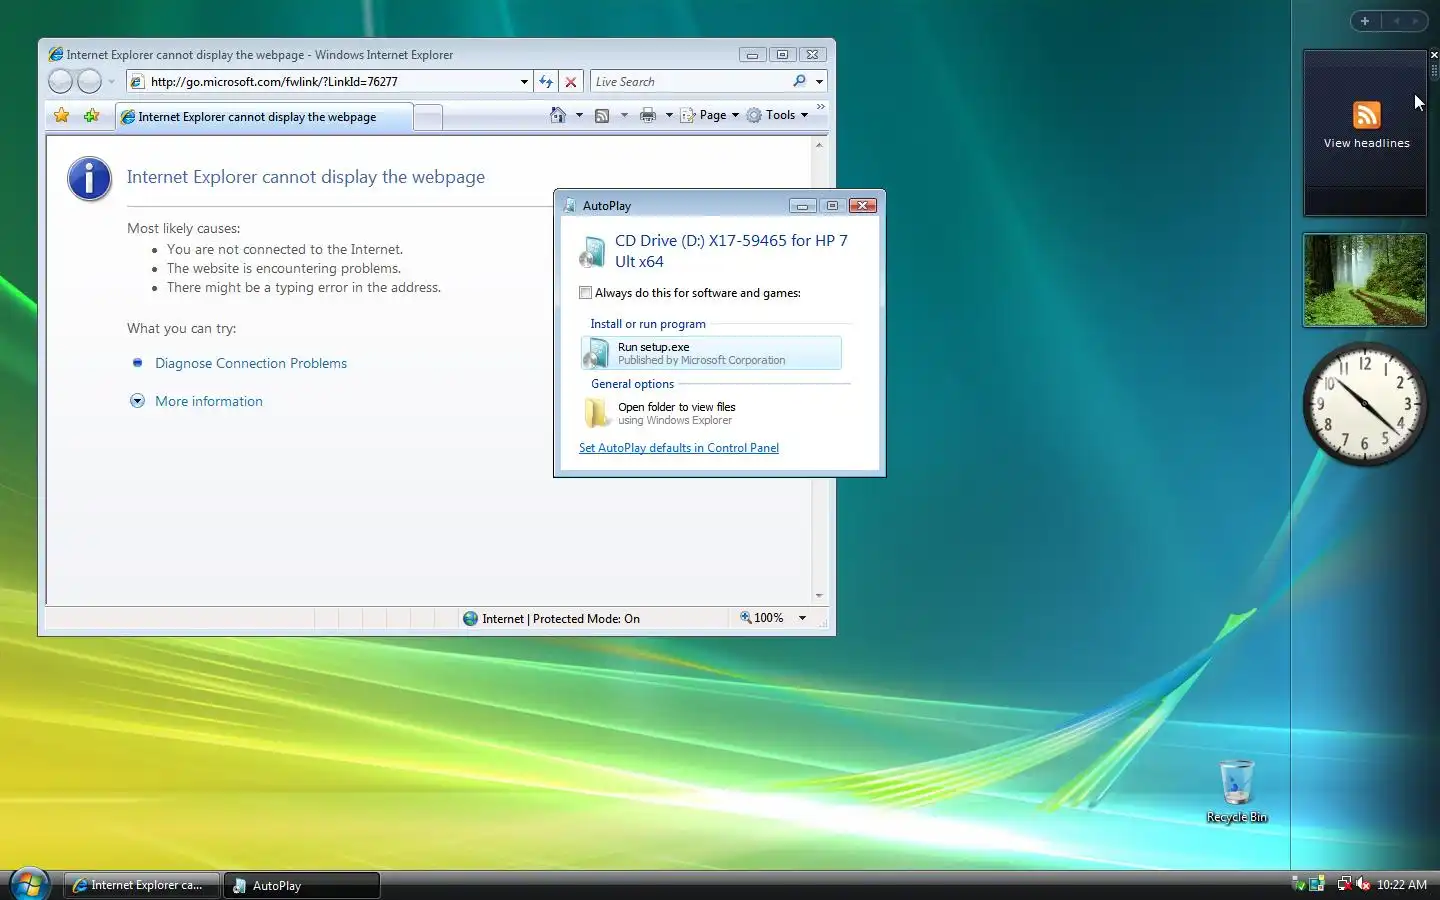This screenshot has height=900, width=1440.
Task: Click the Refresh page icon
Action: click(546, 82)
